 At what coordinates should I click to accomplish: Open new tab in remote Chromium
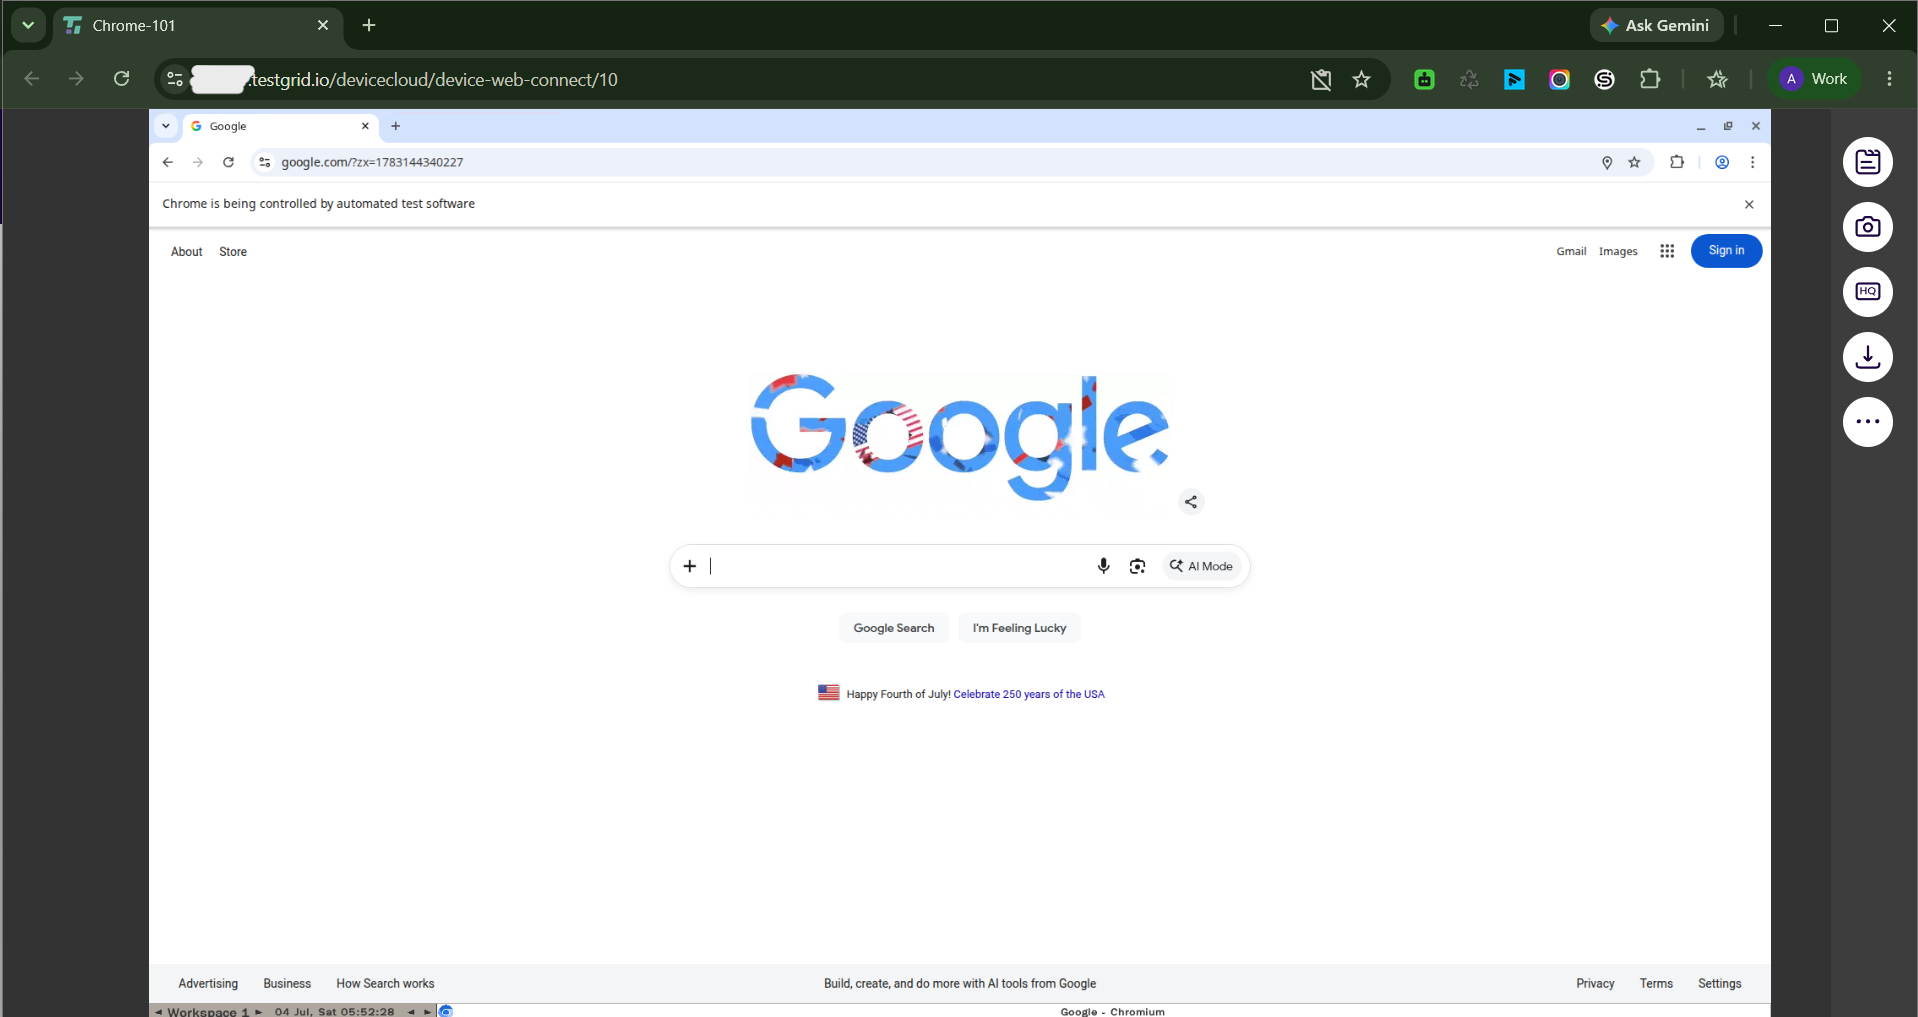pyautogui.click(x=396, y=126)
